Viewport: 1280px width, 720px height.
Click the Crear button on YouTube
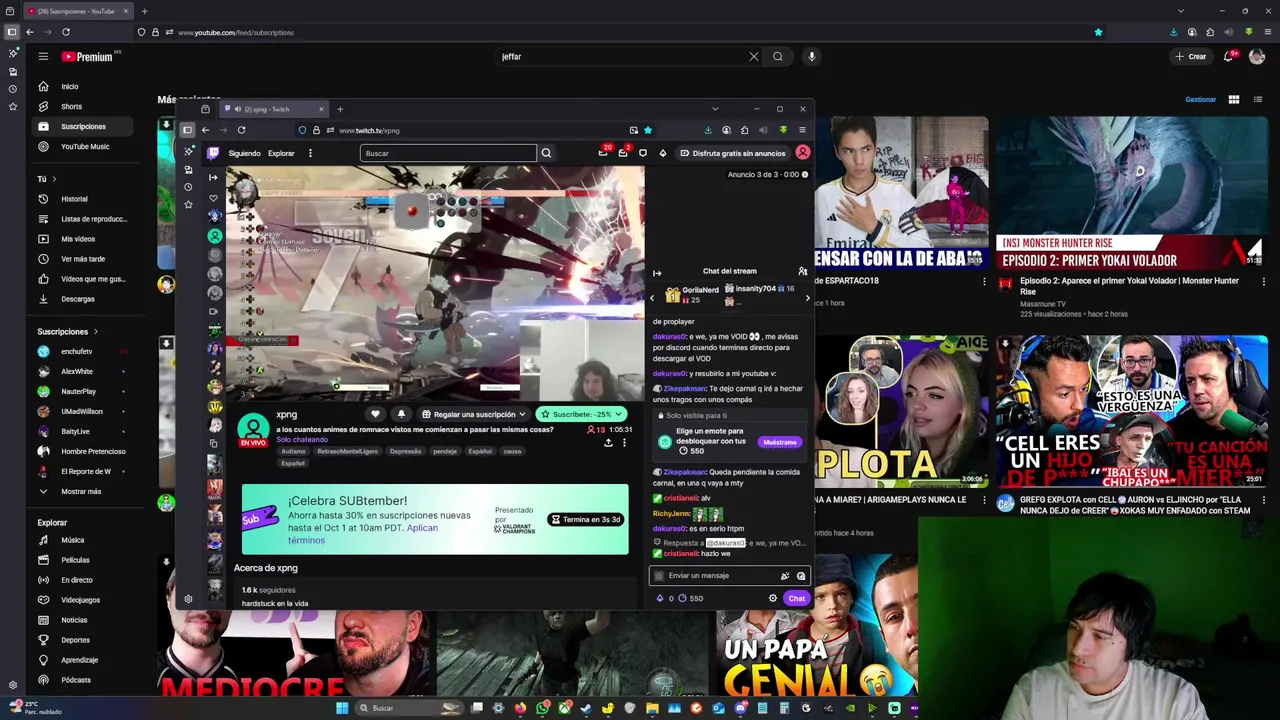pyautogui.click(x=1191, y=57)
